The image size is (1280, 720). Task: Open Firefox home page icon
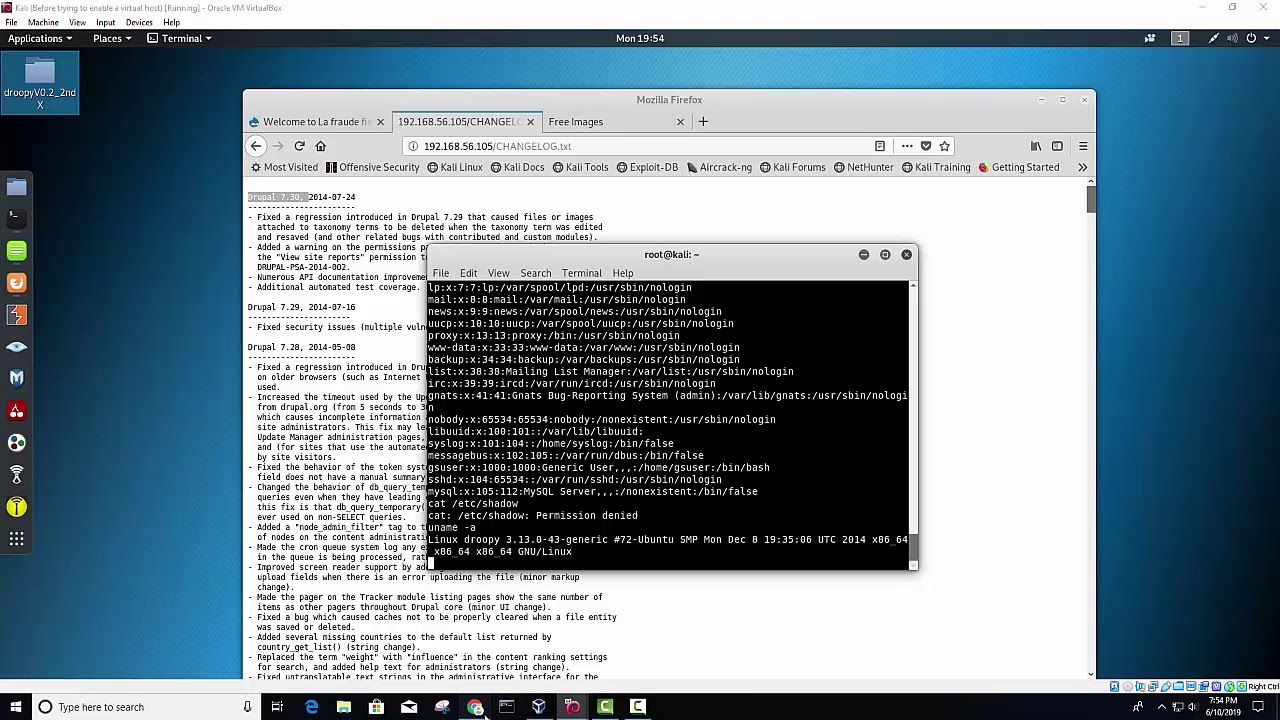[x=320, y=146]
